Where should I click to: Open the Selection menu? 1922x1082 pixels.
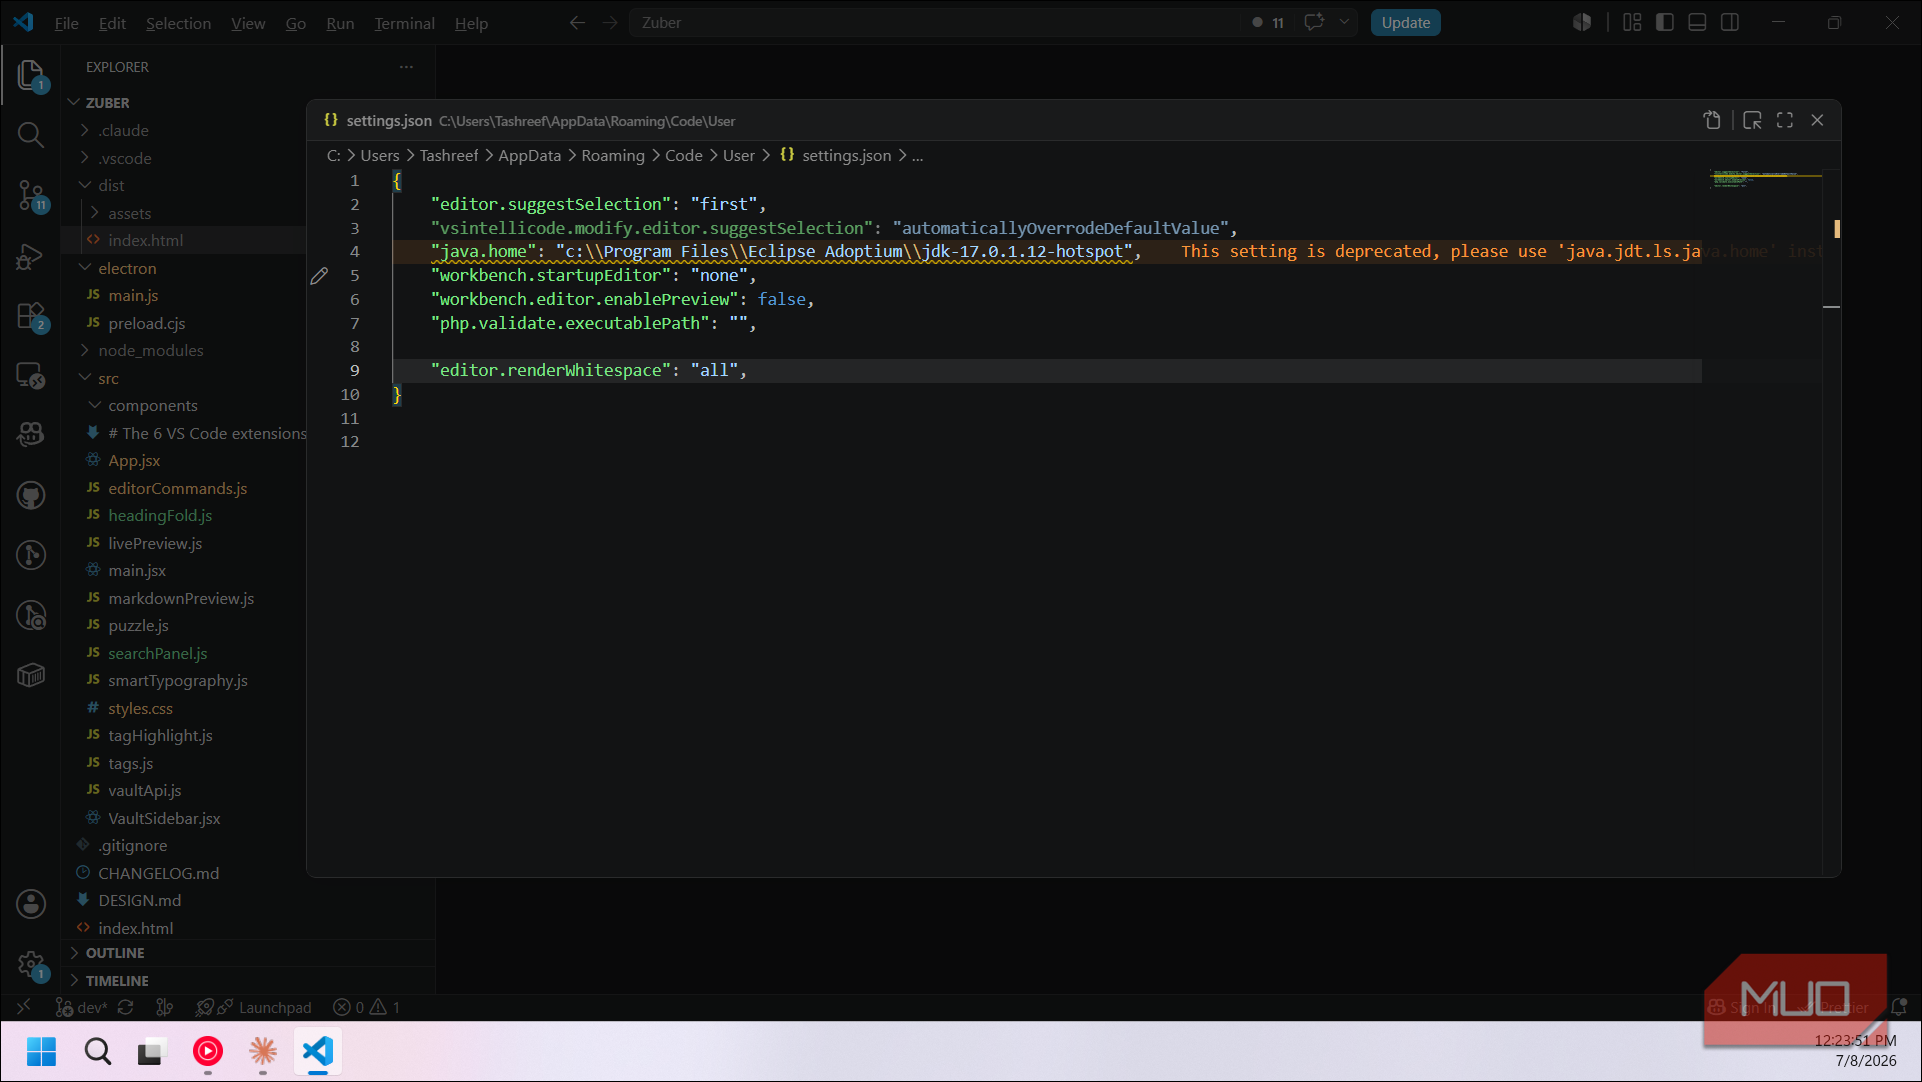pyautogui.click(x=178, y=23)
